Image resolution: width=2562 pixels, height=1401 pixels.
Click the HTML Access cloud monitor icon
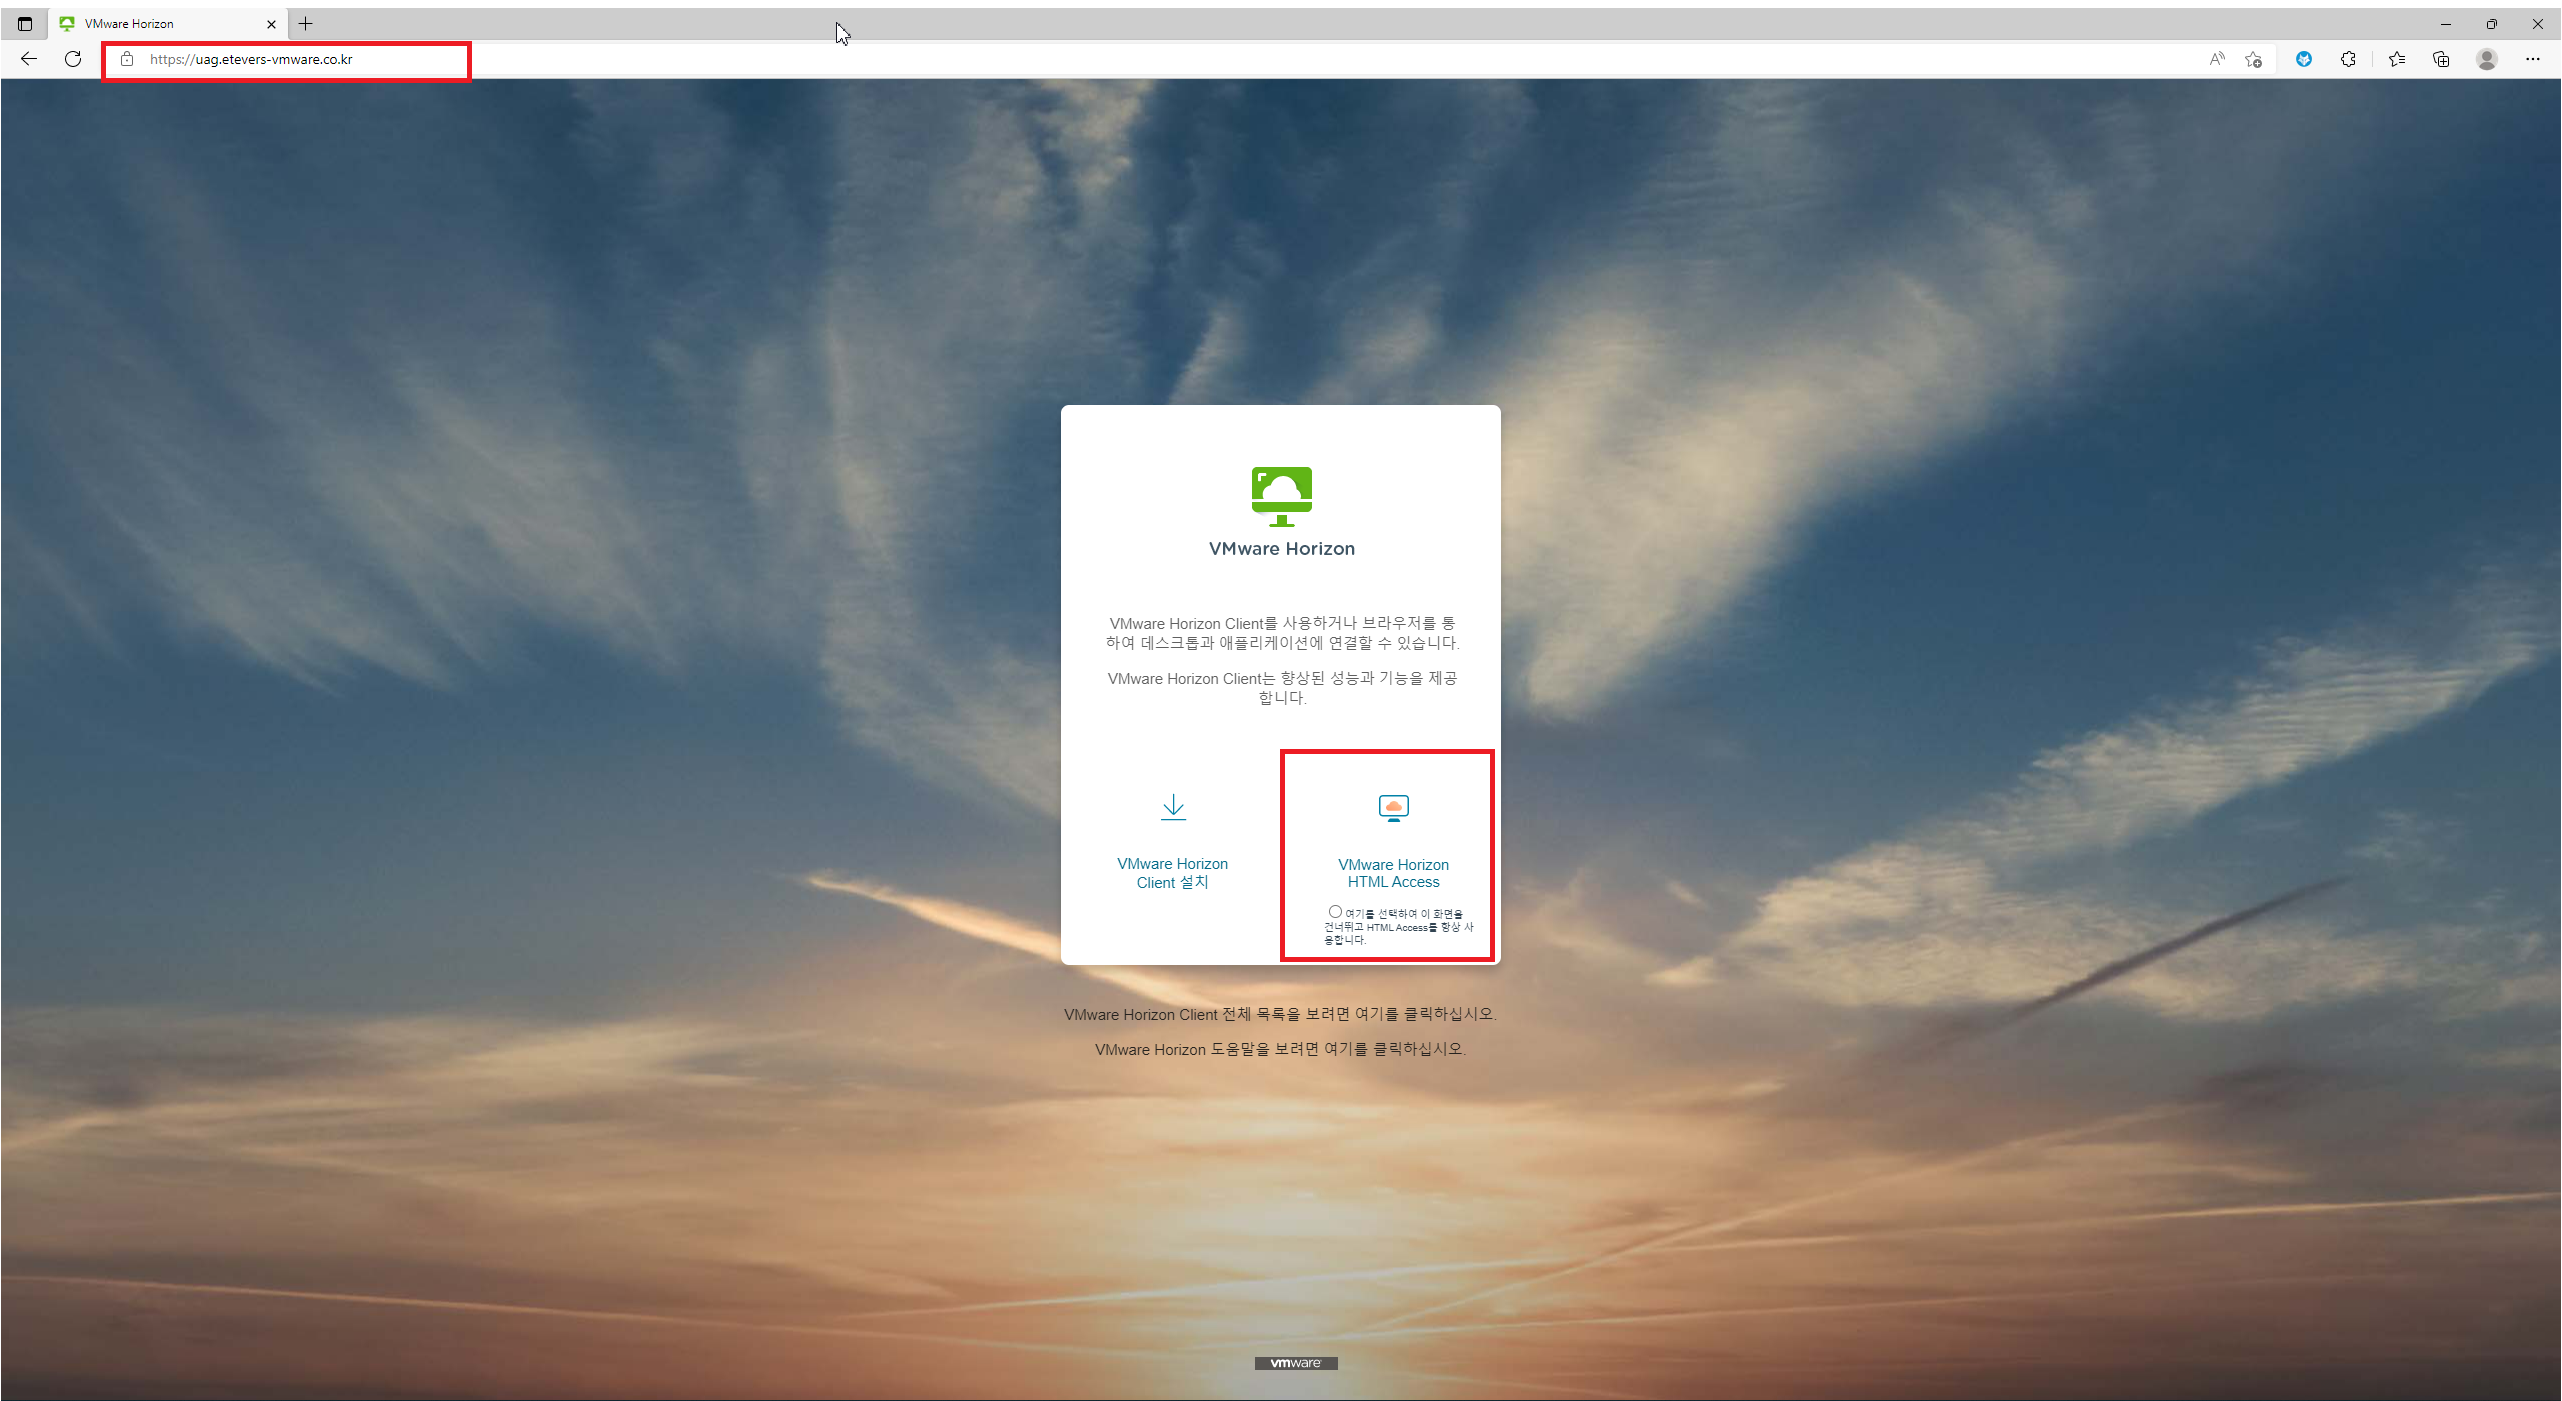point(1394,808)
